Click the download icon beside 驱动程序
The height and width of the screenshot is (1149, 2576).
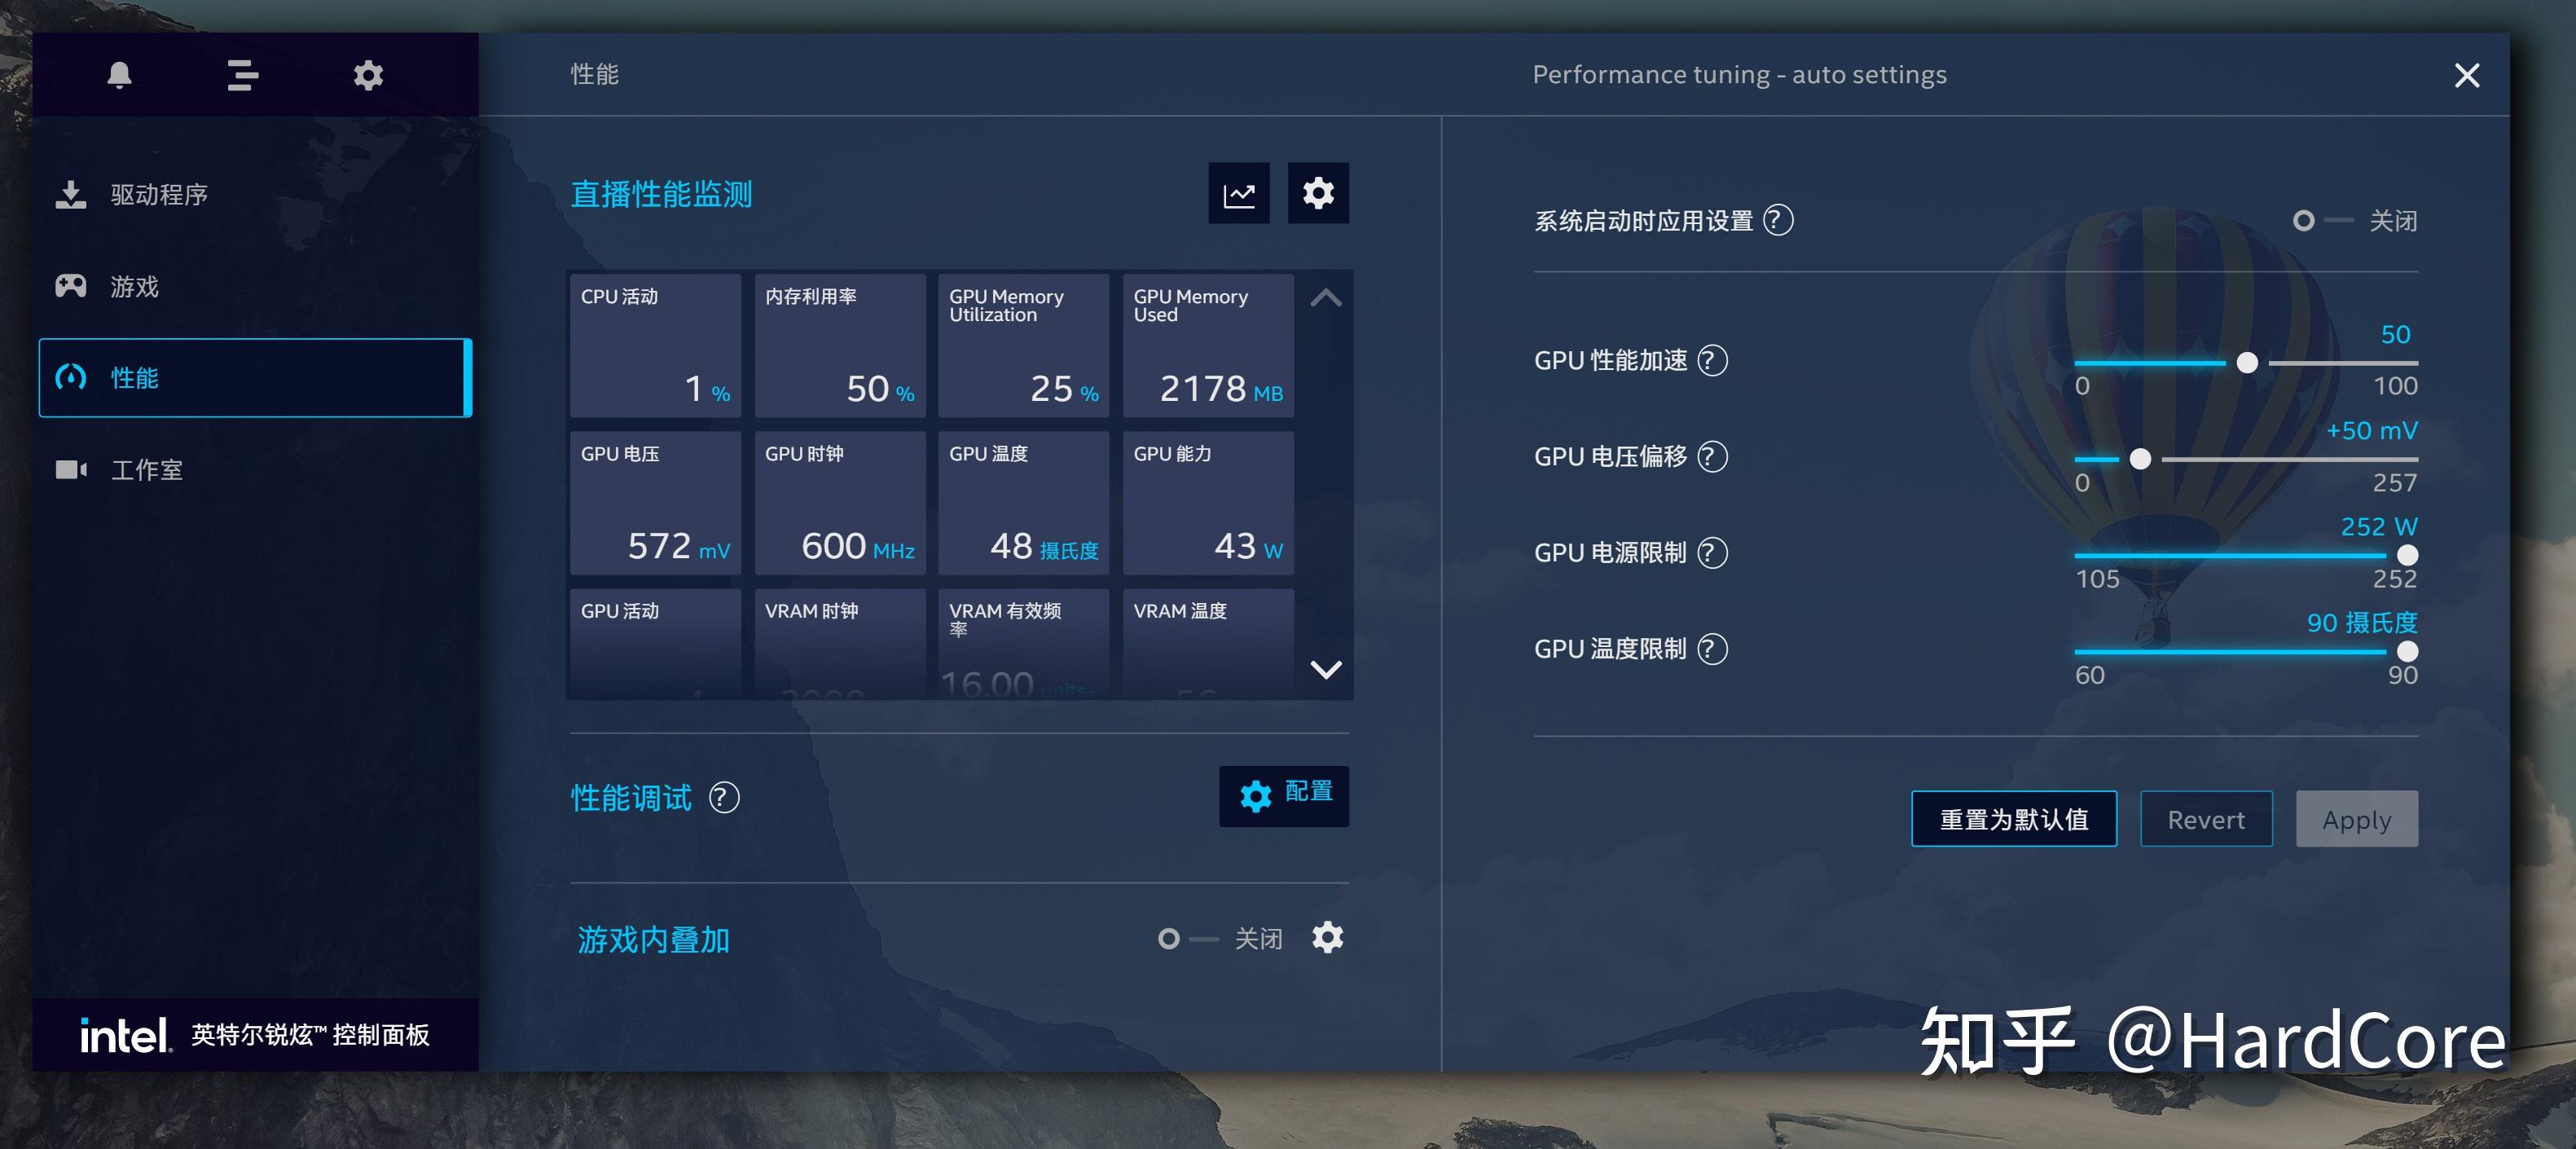coord(71,194)
